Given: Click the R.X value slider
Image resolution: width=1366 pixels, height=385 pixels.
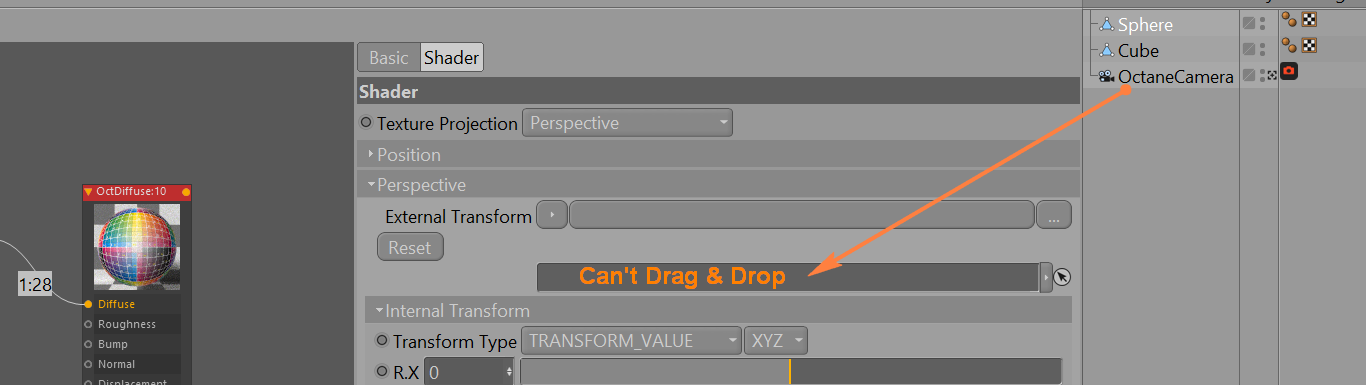Looking at the screenshot, I should point(790,372).
